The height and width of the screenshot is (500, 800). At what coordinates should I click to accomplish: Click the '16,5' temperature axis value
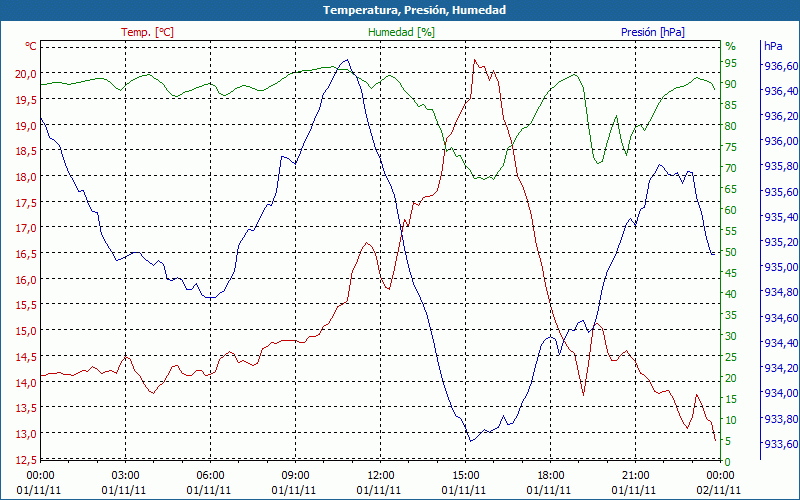pos(26,254)
